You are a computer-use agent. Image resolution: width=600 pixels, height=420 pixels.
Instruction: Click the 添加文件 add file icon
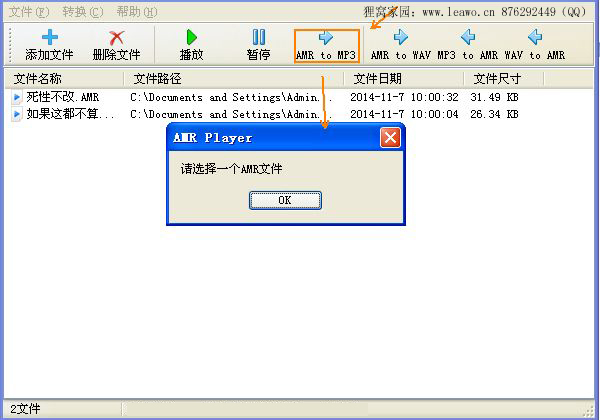(50, 37)
